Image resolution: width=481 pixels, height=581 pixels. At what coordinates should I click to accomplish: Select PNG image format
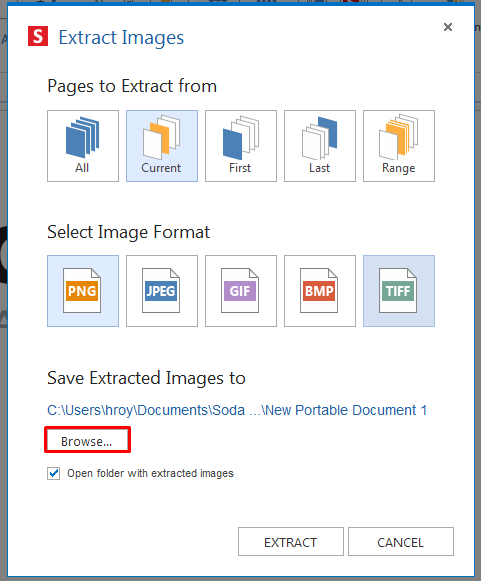click(x=83, y=291)
